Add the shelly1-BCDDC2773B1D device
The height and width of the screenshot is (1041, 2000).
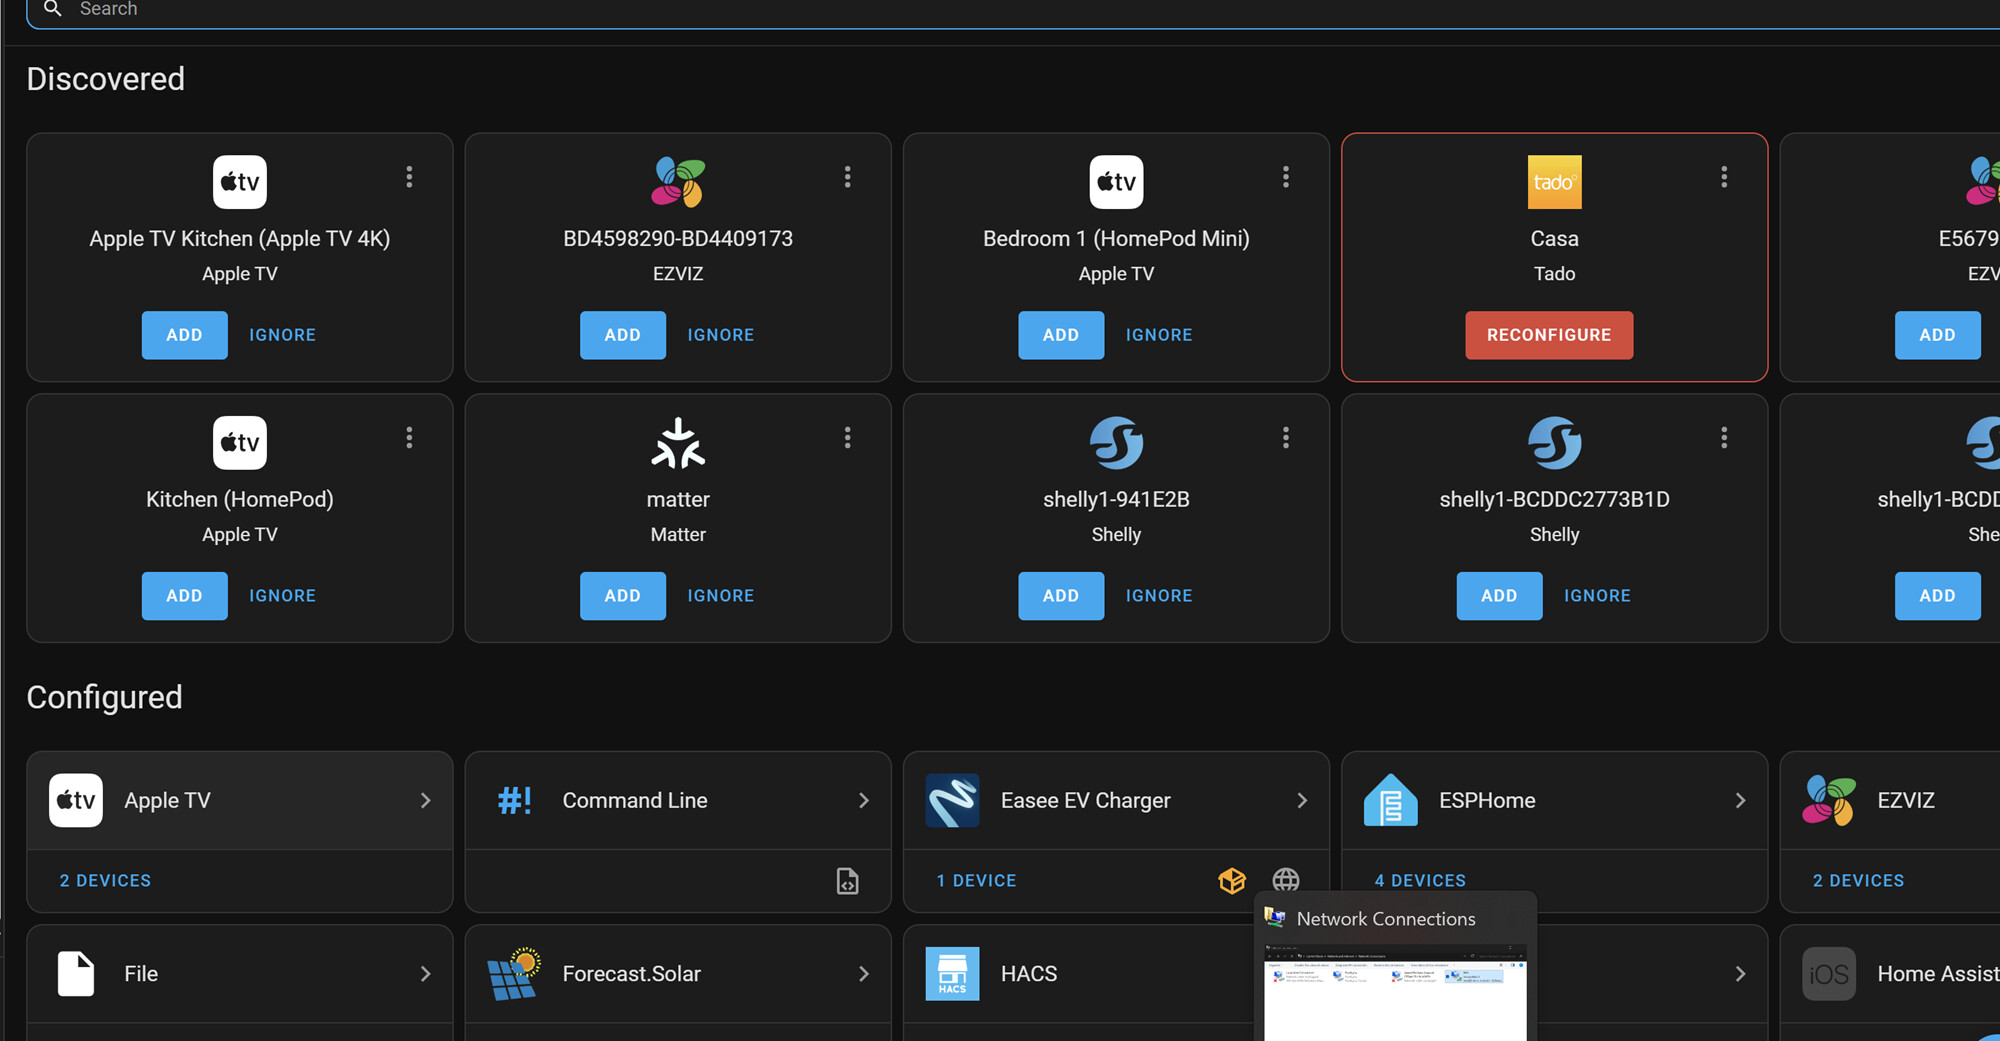(x=1498, y=596)
